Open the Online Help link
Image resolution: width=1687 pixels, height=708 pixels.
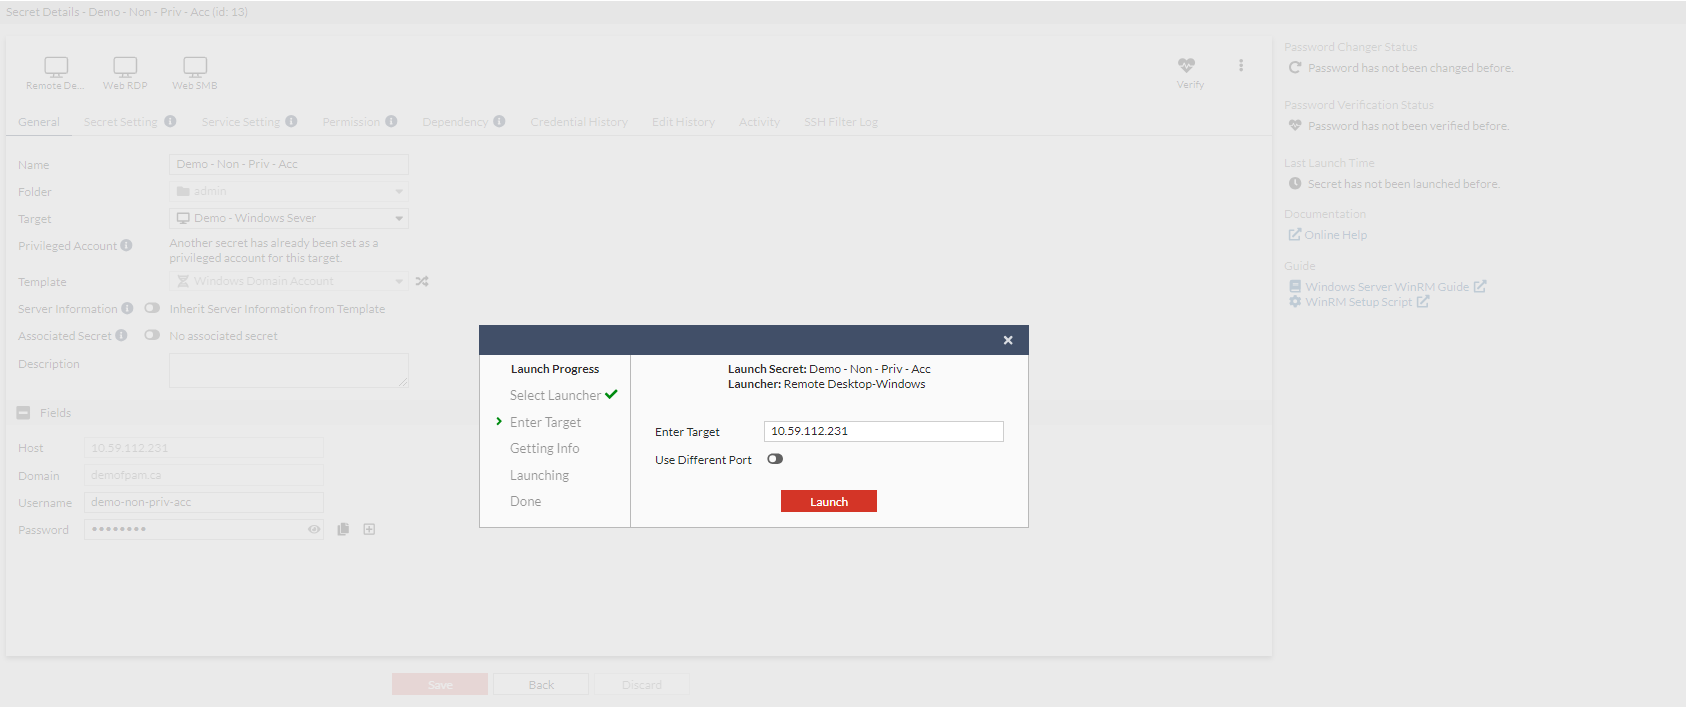[1335, 235]
